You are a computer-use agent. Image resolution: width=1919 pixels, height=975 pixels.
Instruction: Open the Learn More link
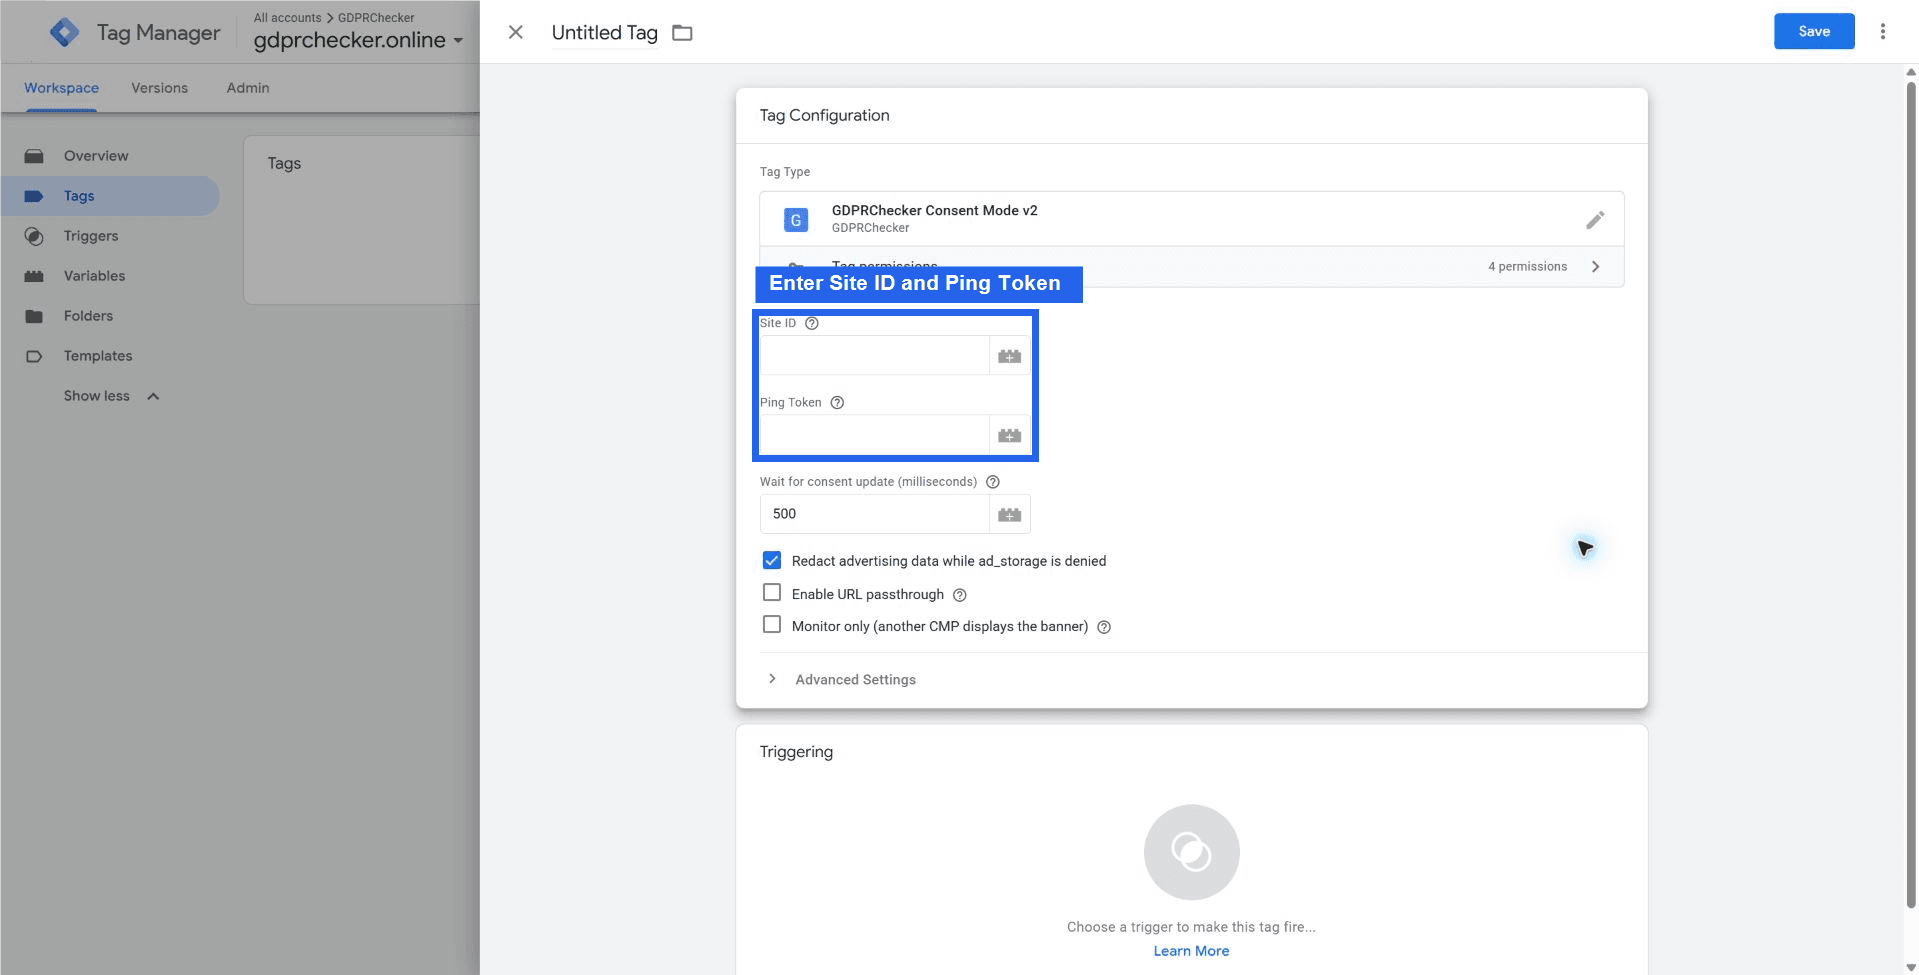point(1191,951)
